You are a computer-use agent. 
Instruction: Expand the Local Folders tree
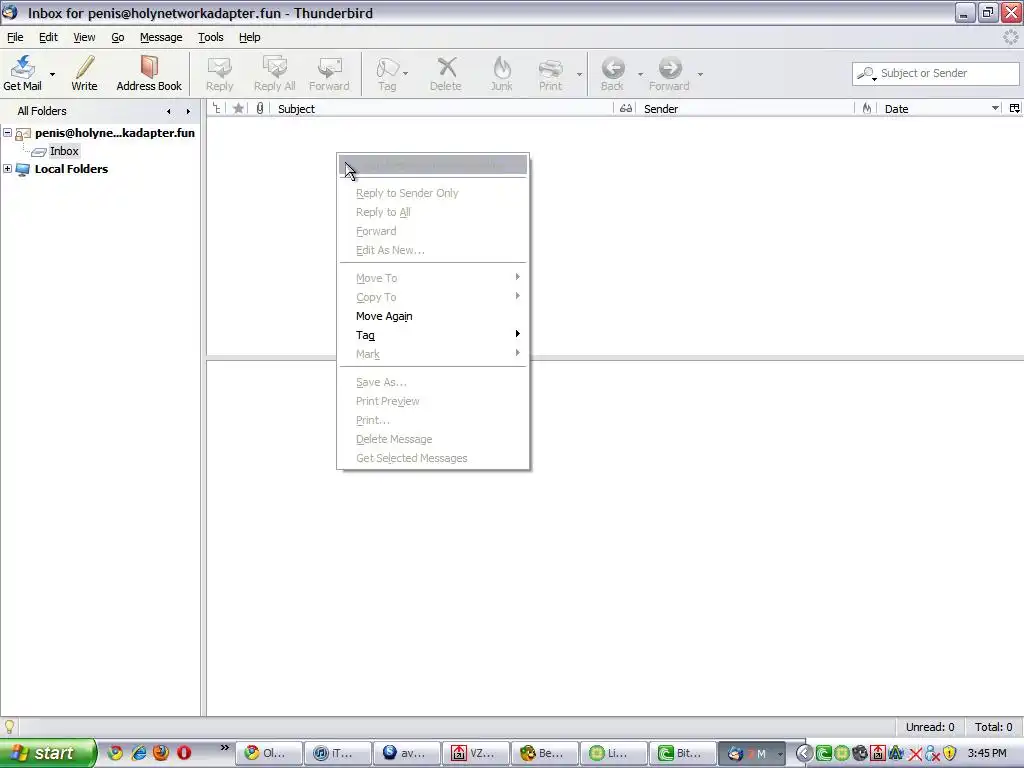pos(8,168)
